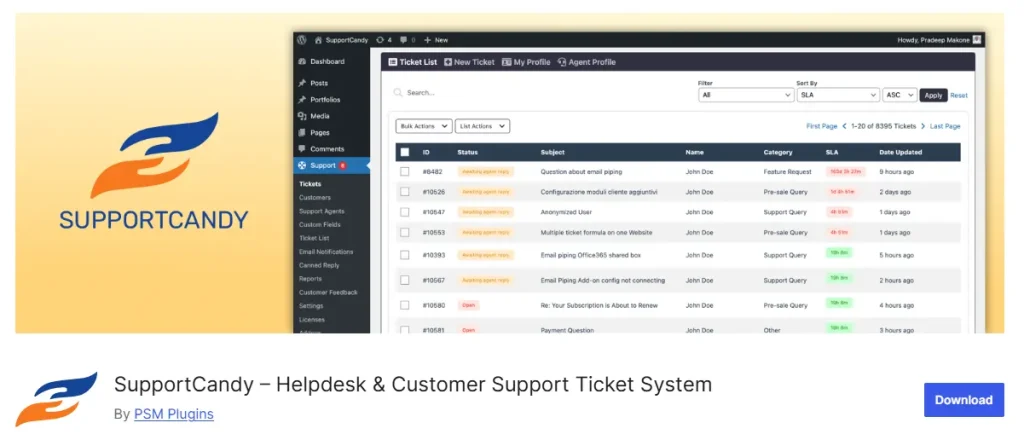This screenshot has height=440, width=1024.
Task: Open Canned Reply submenu item
Action: pos(319,265)
